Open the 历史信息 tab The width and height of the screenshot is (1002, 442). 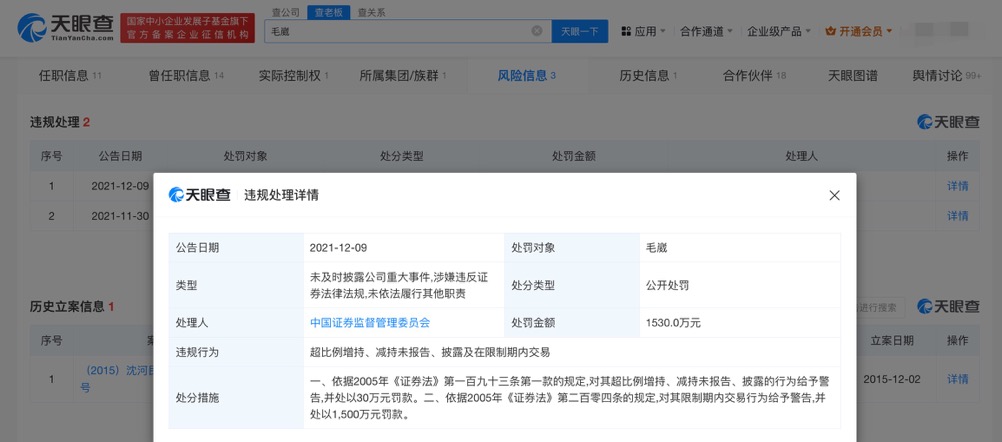[648, 75]
